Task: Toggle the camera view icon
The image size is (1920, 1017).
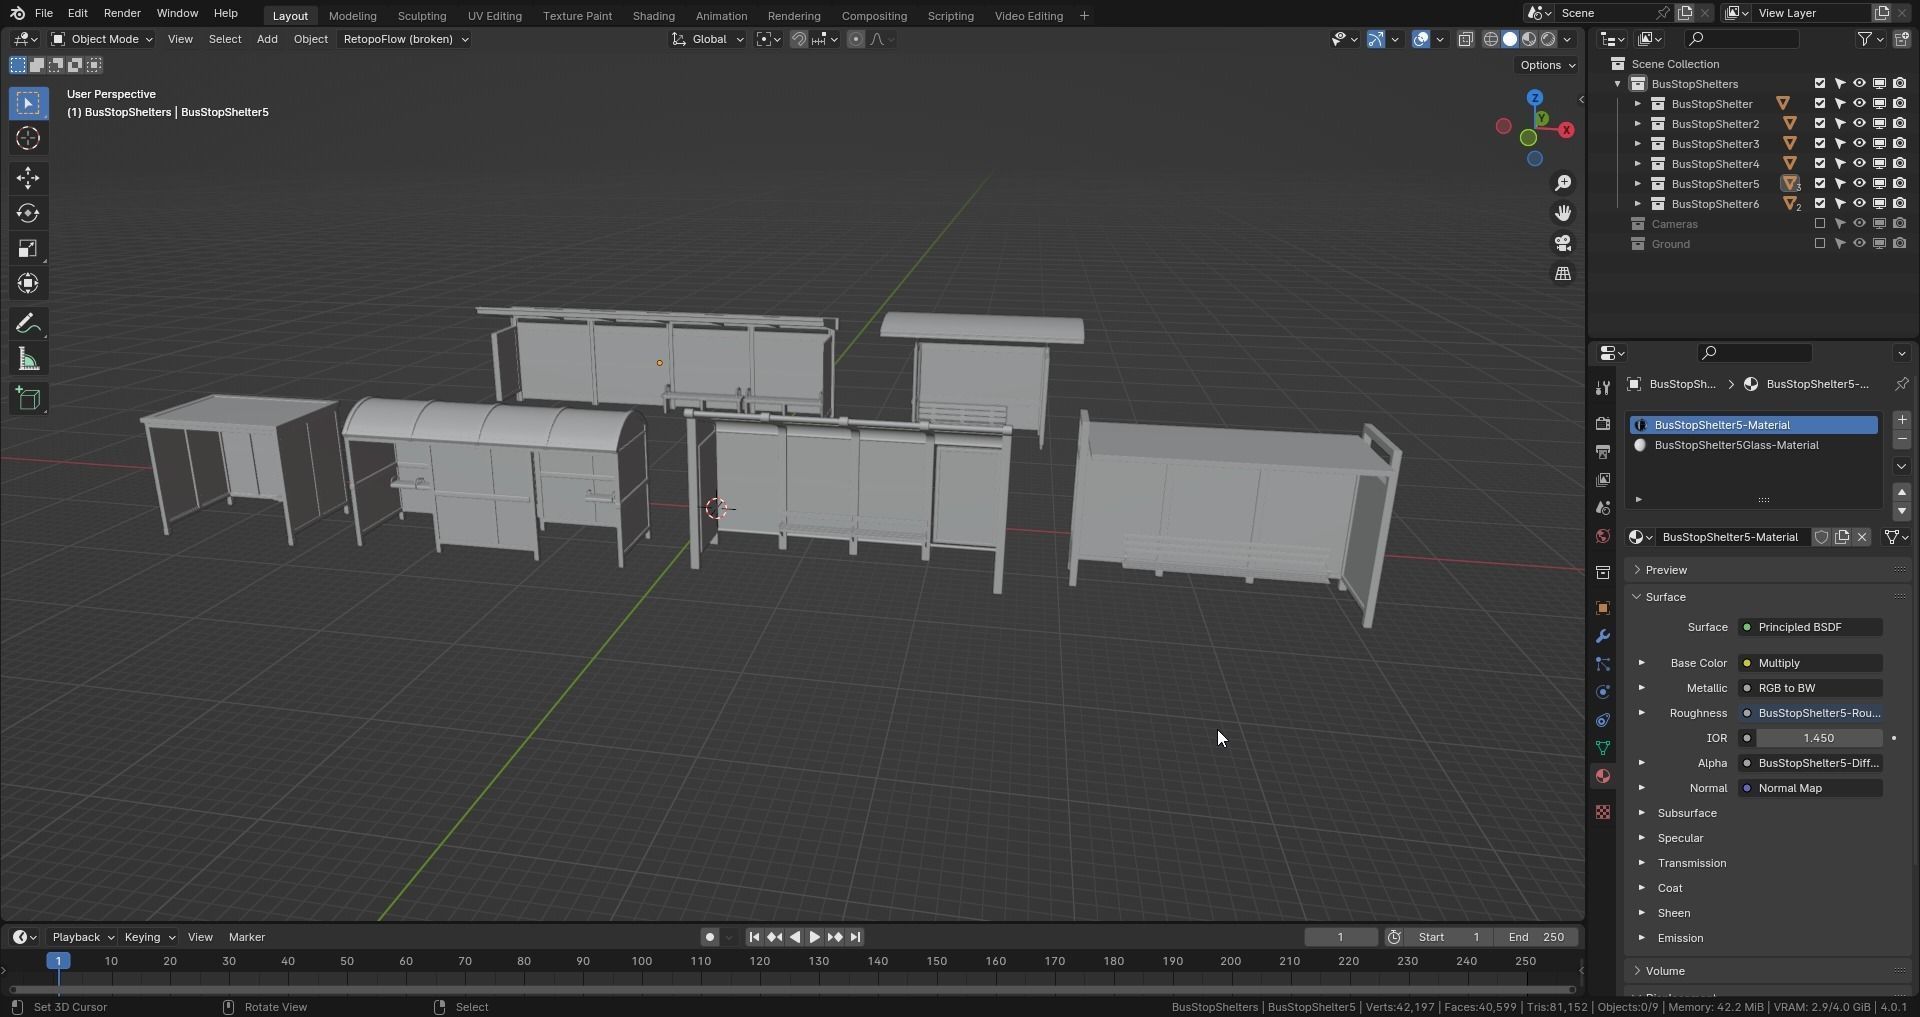Action: pos(1563,243)
